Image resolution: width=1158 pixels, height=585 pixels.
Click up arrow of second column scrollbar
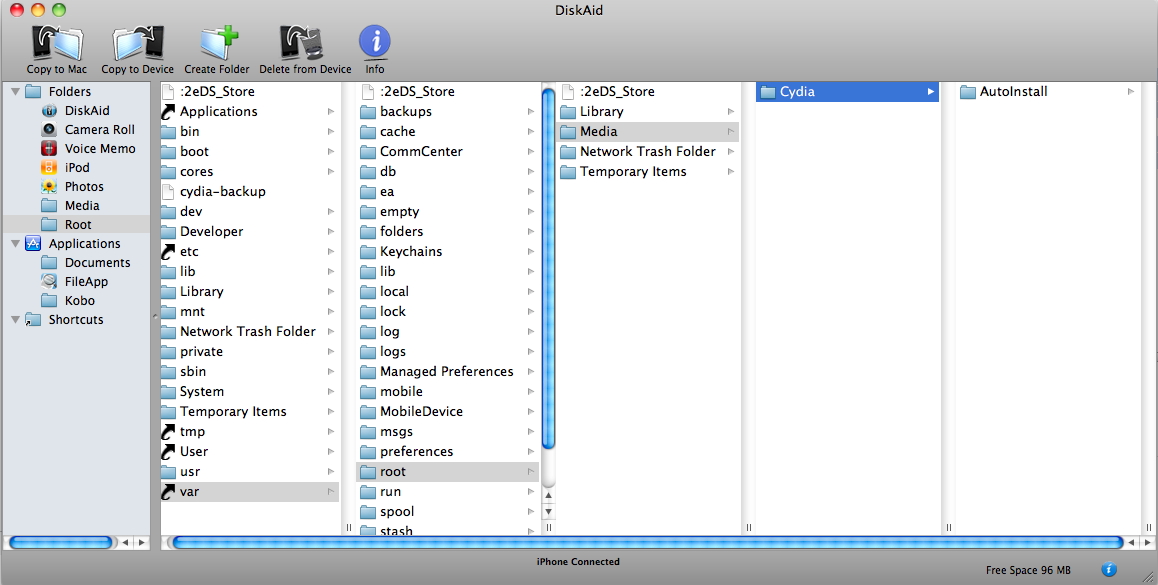click(x=548, y=496)
